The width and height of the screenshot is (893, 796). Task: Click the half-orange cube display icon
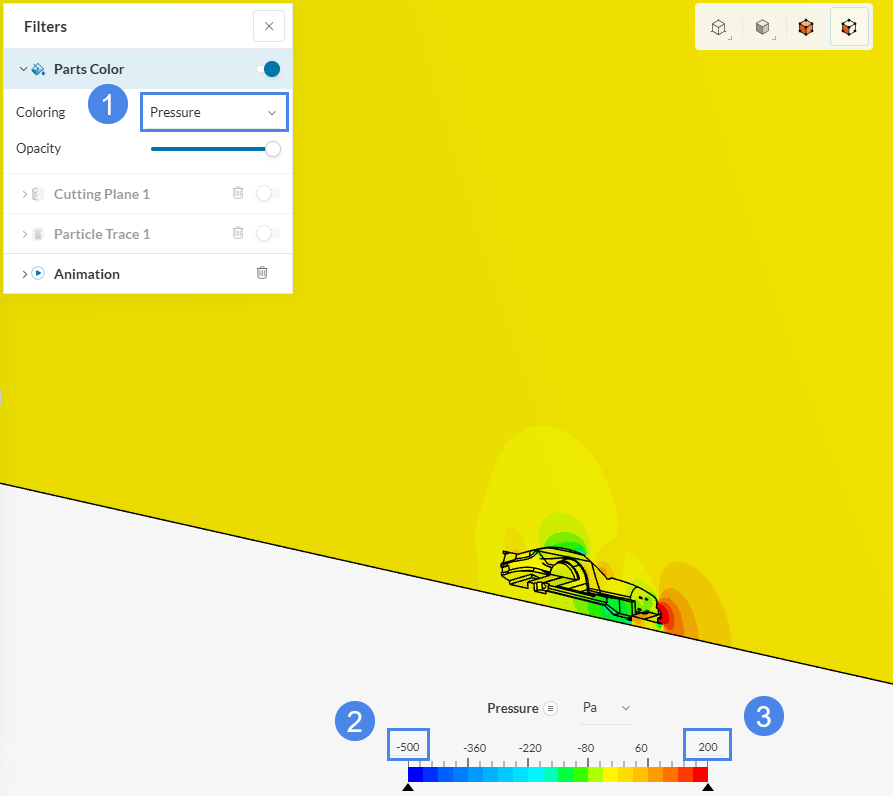click(848, 28)
